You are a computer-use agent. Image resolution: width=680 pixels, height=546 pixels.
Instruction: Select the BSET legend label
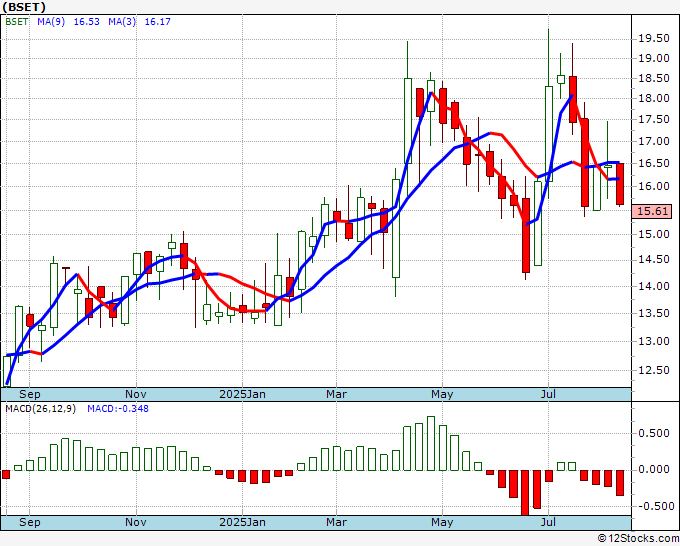coord(16,22)
